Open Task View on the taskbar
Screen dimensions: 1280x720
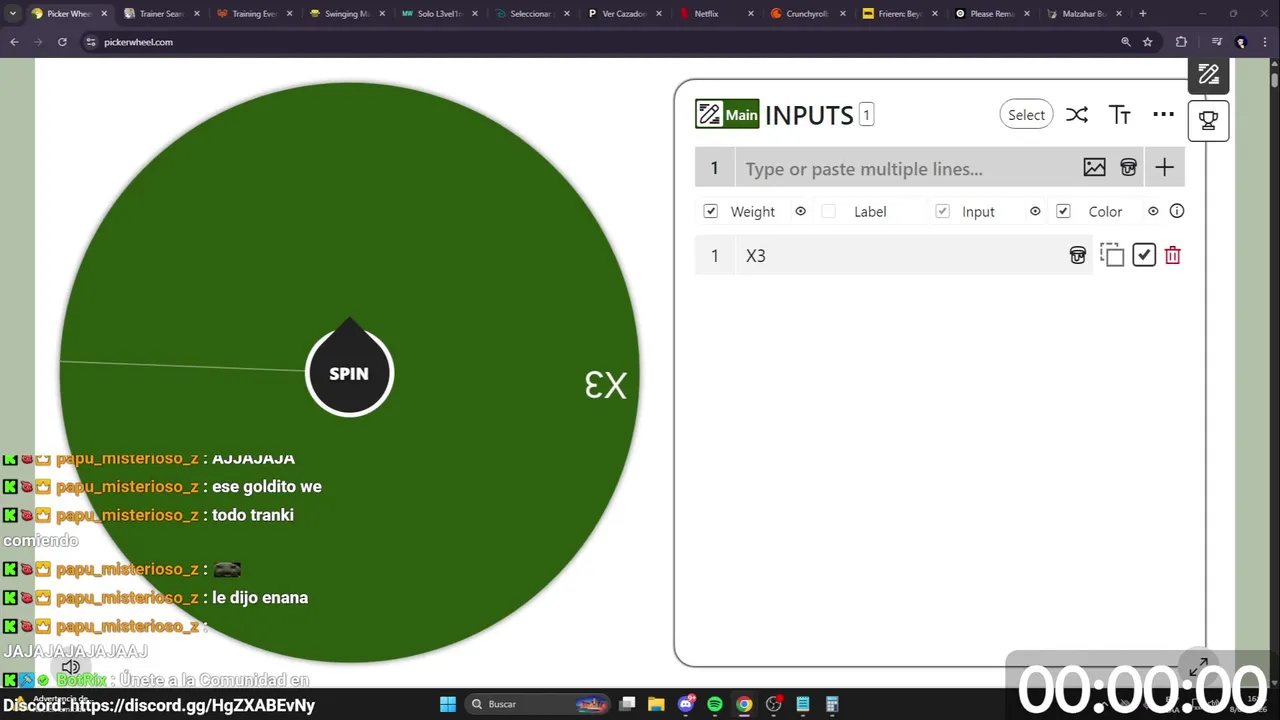point(627,704)
